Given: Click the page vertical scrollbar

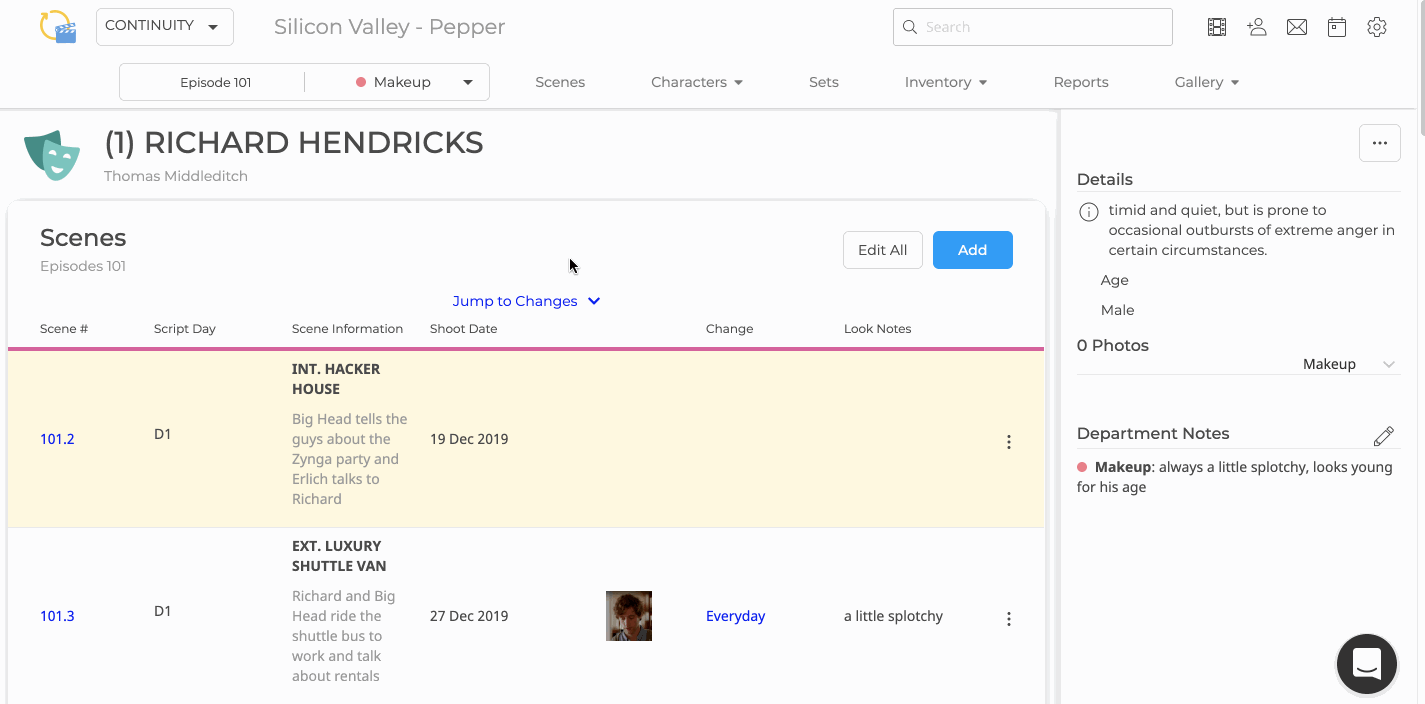Looking at the screenshot, I should [1420, 70].
